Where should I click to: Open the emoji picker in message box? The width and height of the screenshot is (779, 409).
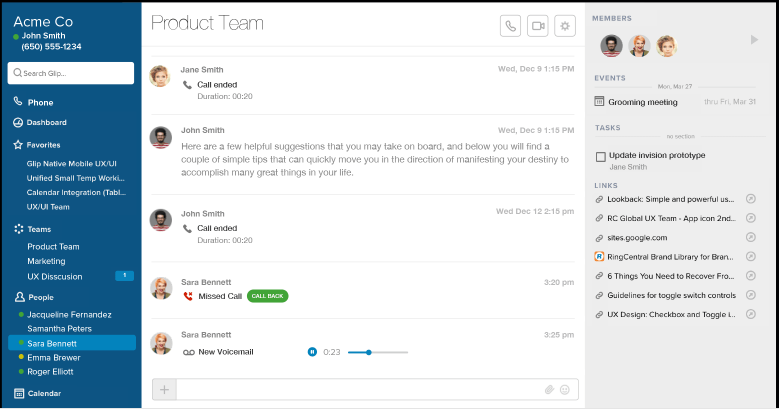565,389
